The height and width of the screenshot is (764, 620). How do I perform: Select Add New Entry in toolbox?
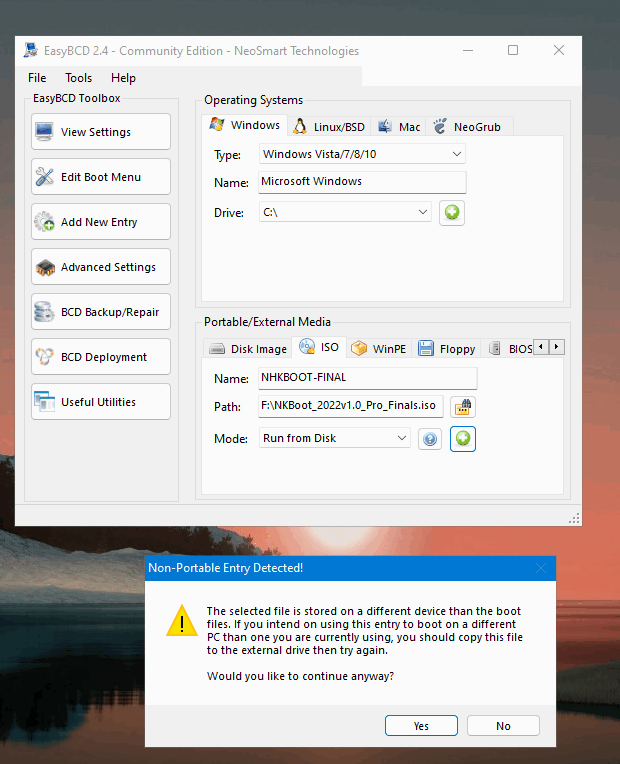101,222
